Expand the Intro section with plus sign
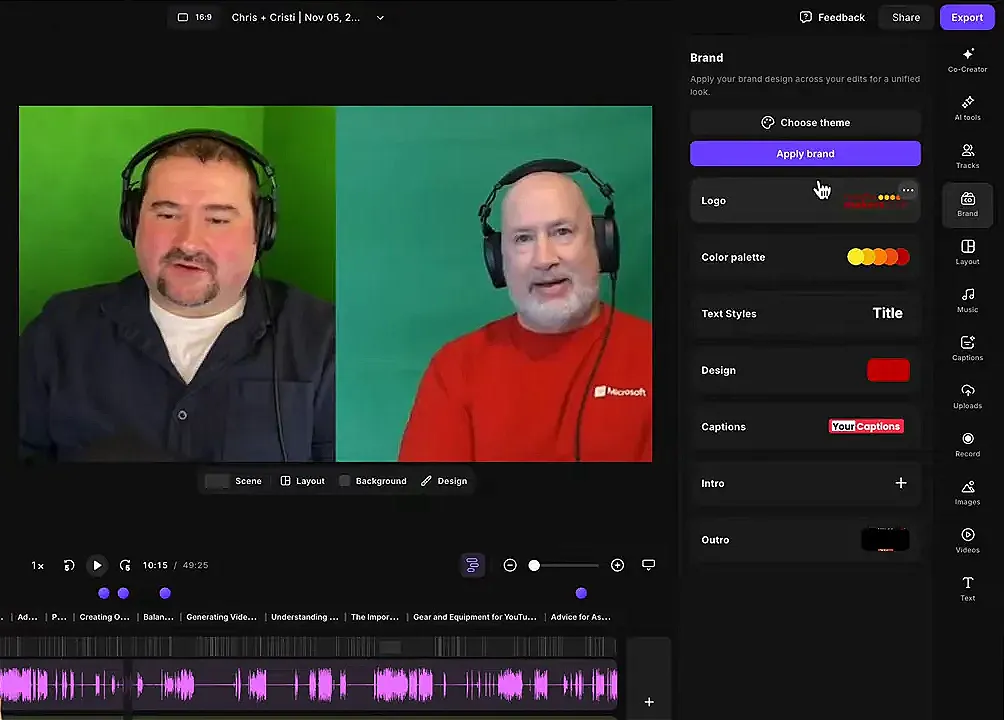This screenshot has width=1004, height=720. pos(900,483)
